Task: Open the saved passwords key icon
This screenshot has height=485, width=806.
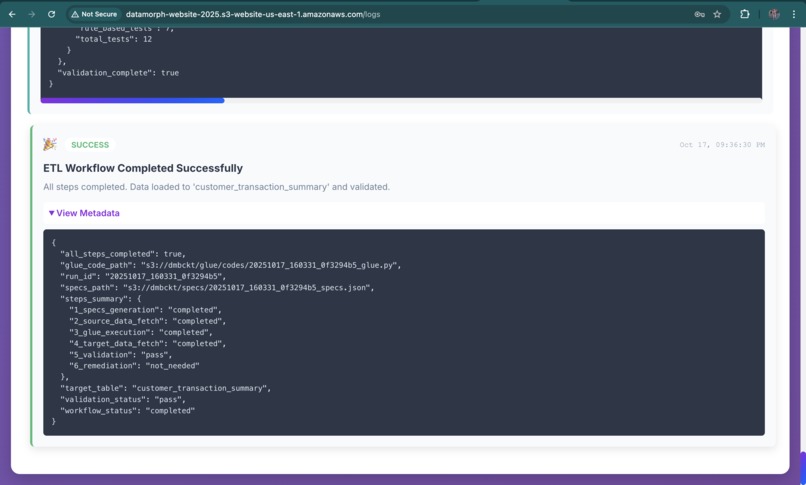Action: click(x=700, y=14)
